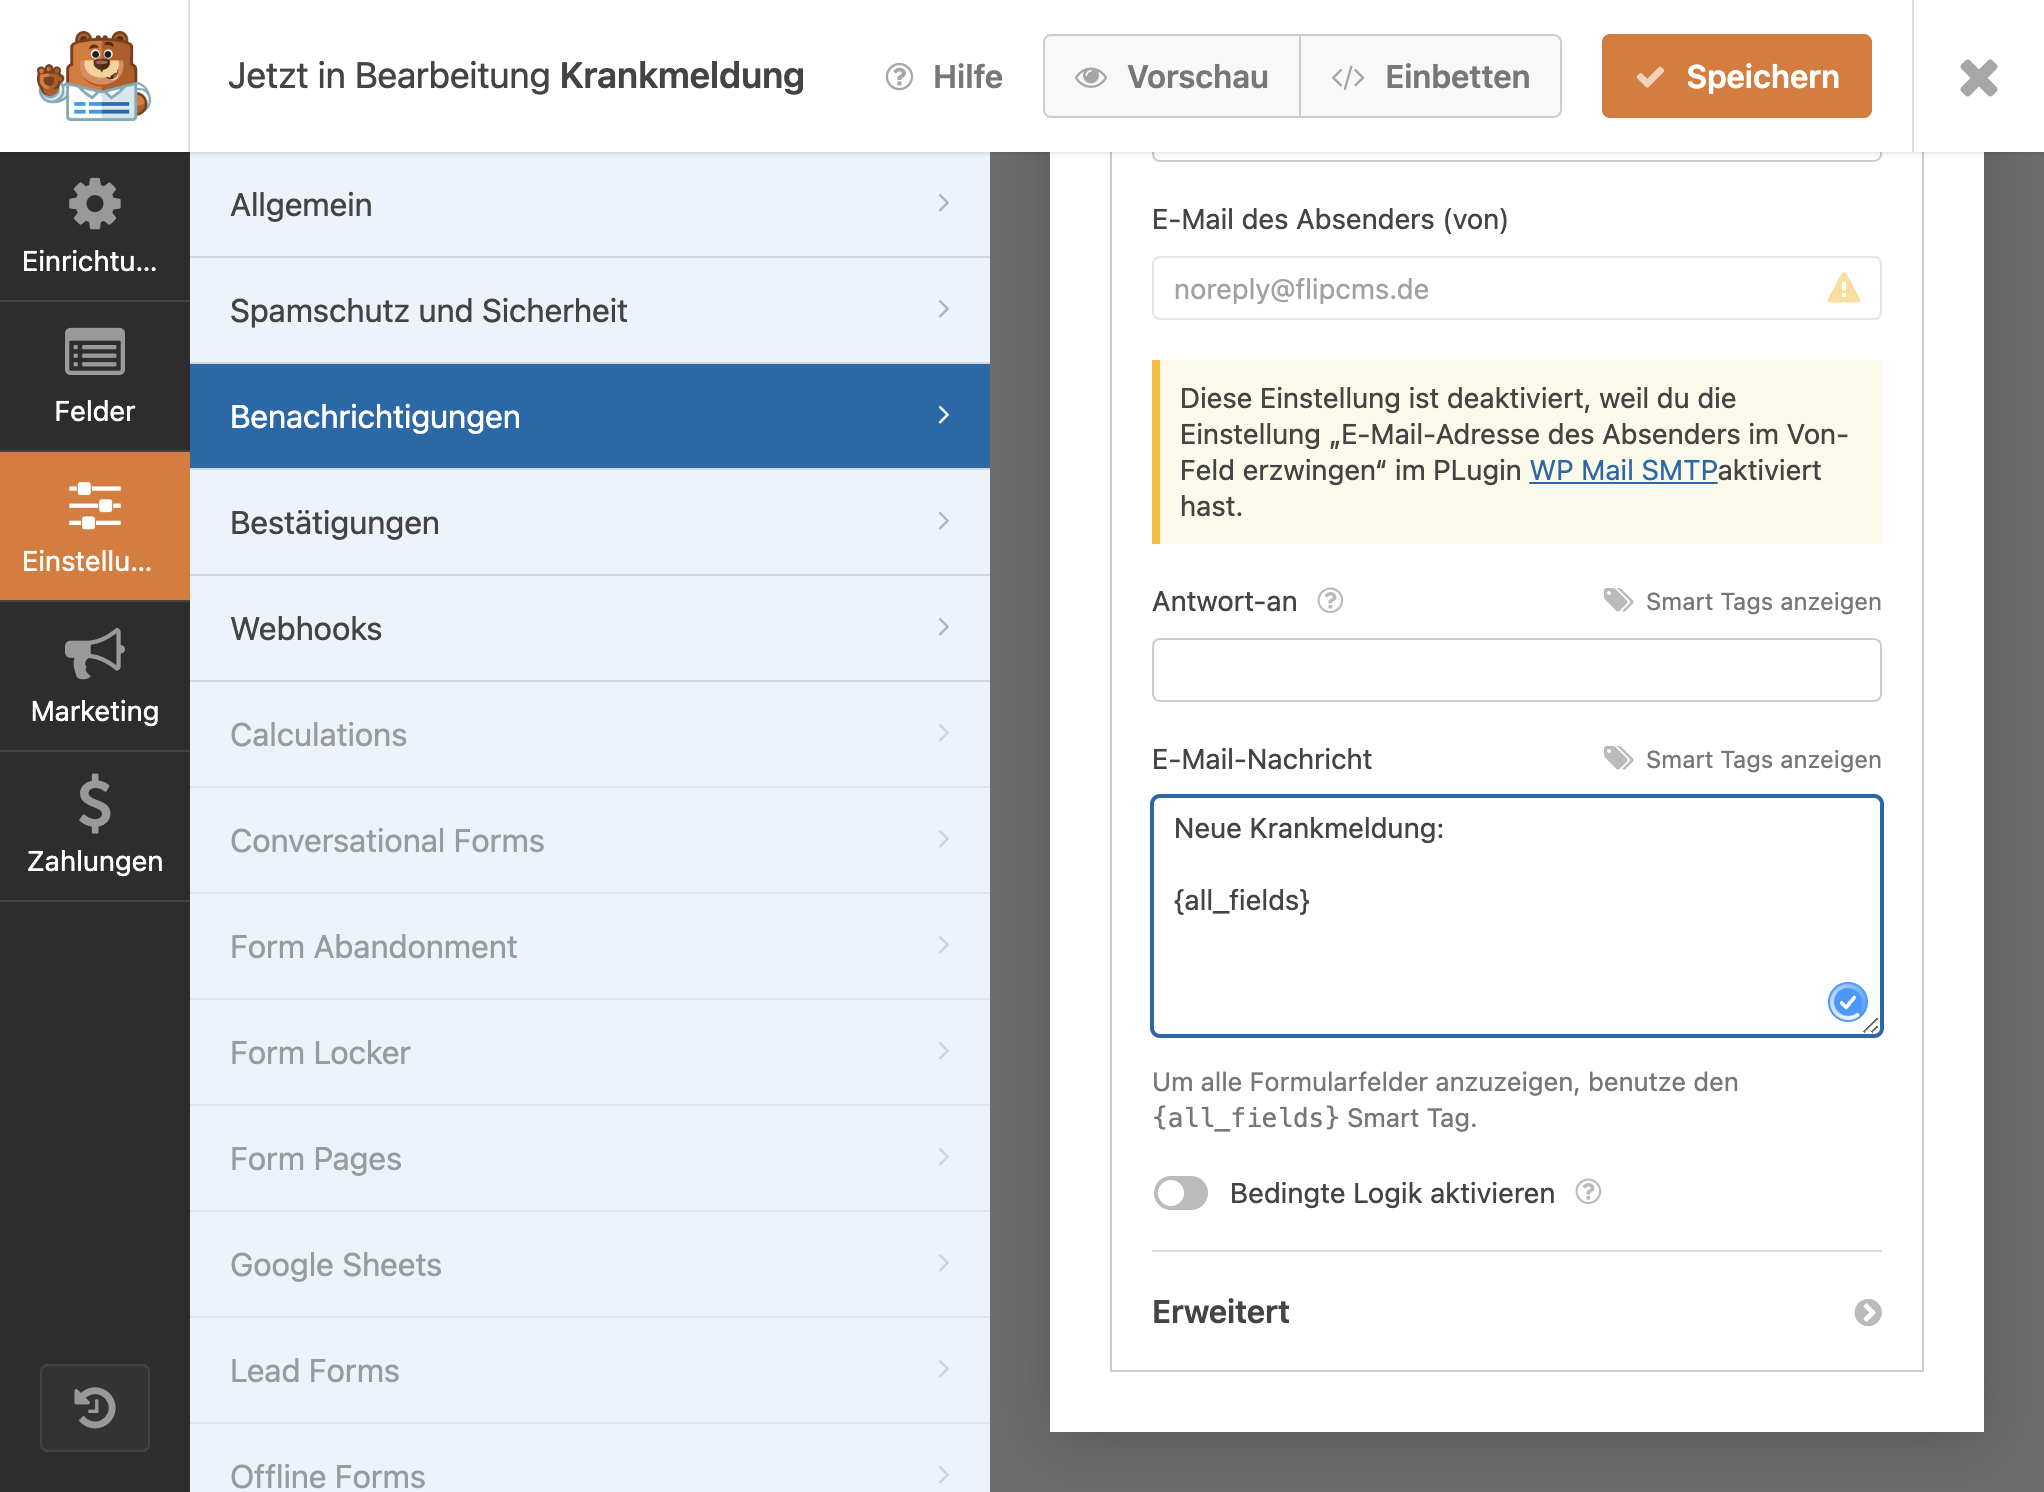The height and width of the screenshot is (1492, 2044).
Task: Open the Zahlungen dollar section
Action: [94, 827]
